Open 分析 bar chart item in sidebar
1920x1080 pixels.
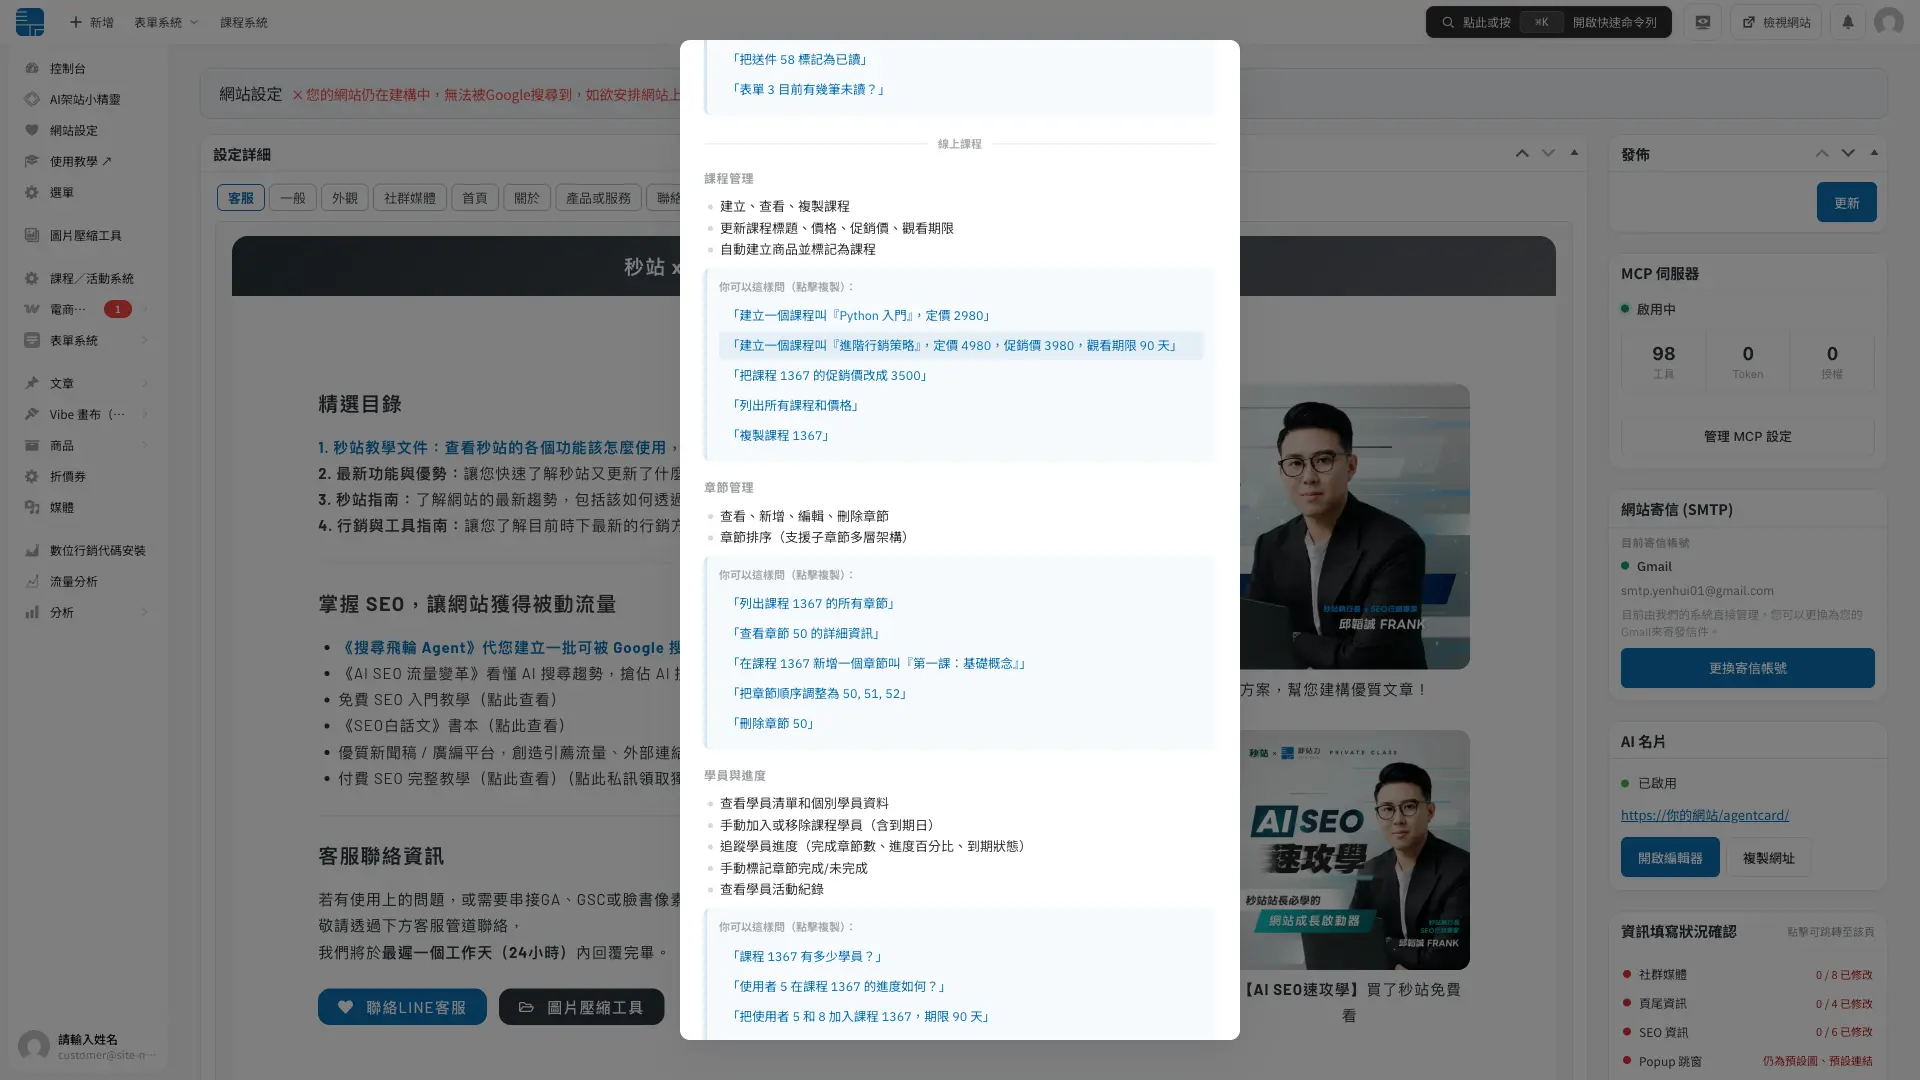coord(62,612)
